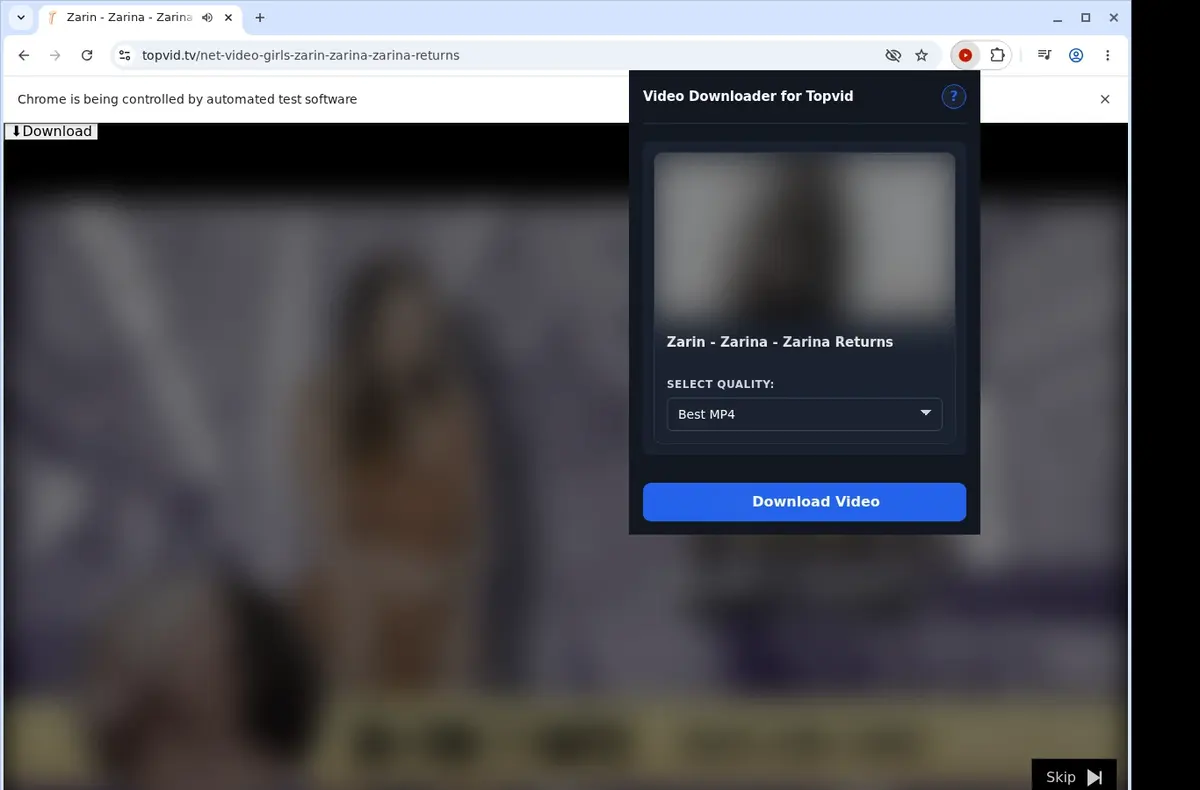Open the media controls icon
The width and height of the screenshot is (1200, 790).
pos(1044,56)
